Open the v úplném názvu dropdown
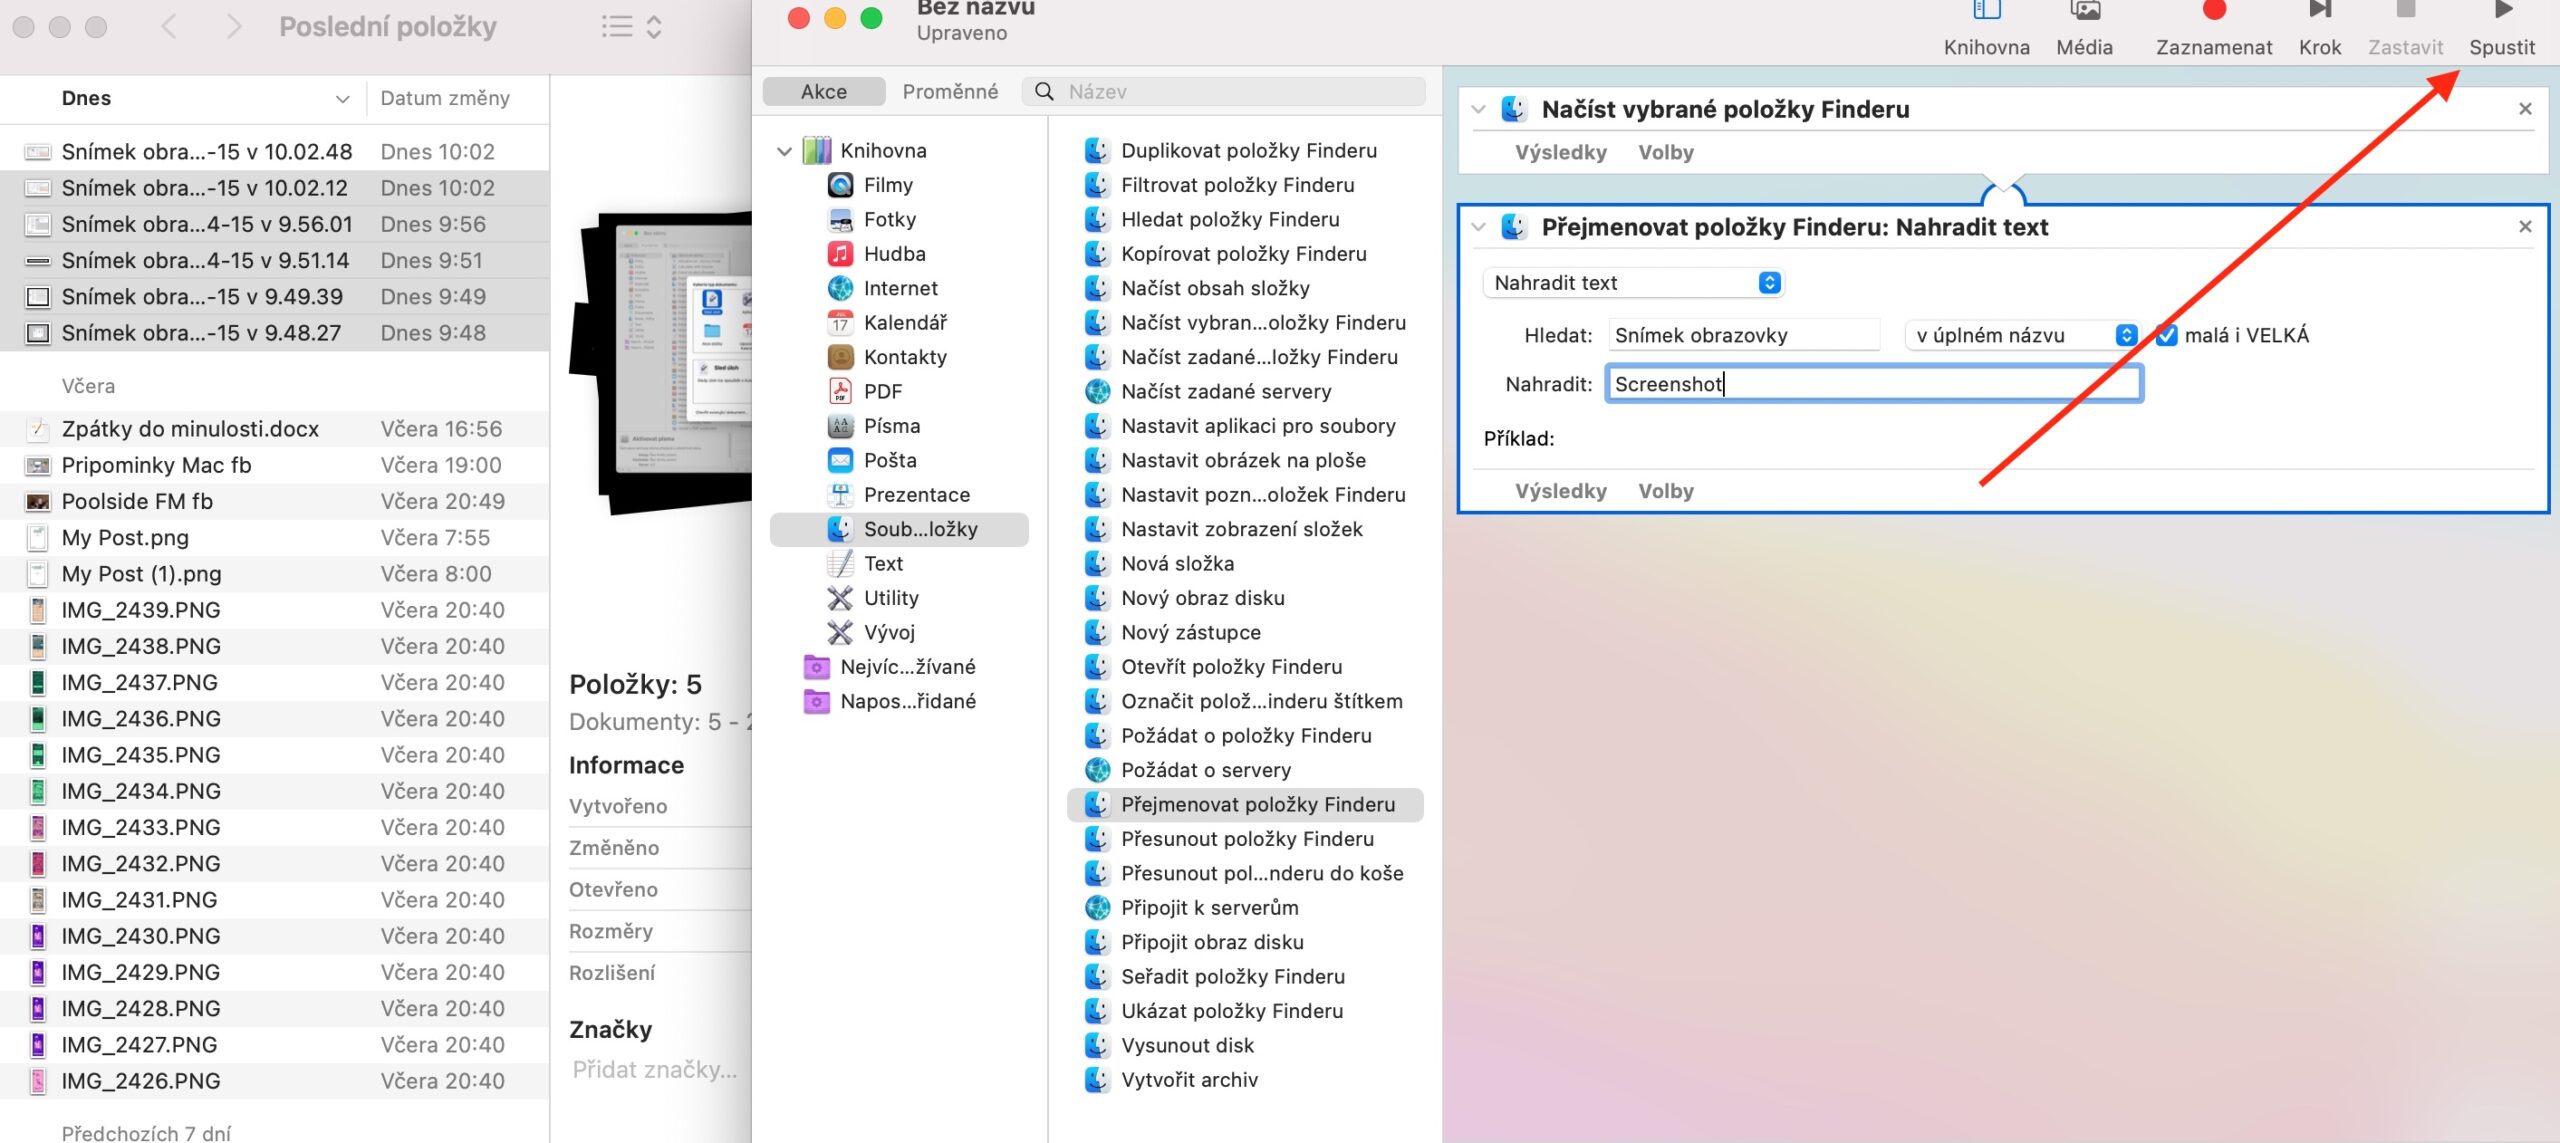2560x1143 pixels. 2019,335
